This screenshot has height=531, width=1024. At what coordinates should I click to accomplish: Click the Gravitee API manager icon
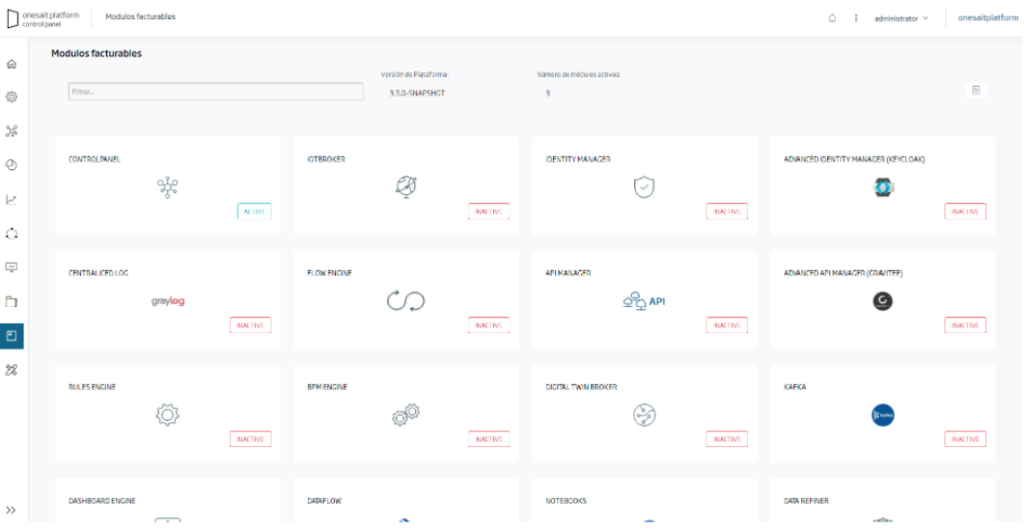coord(883,301)
